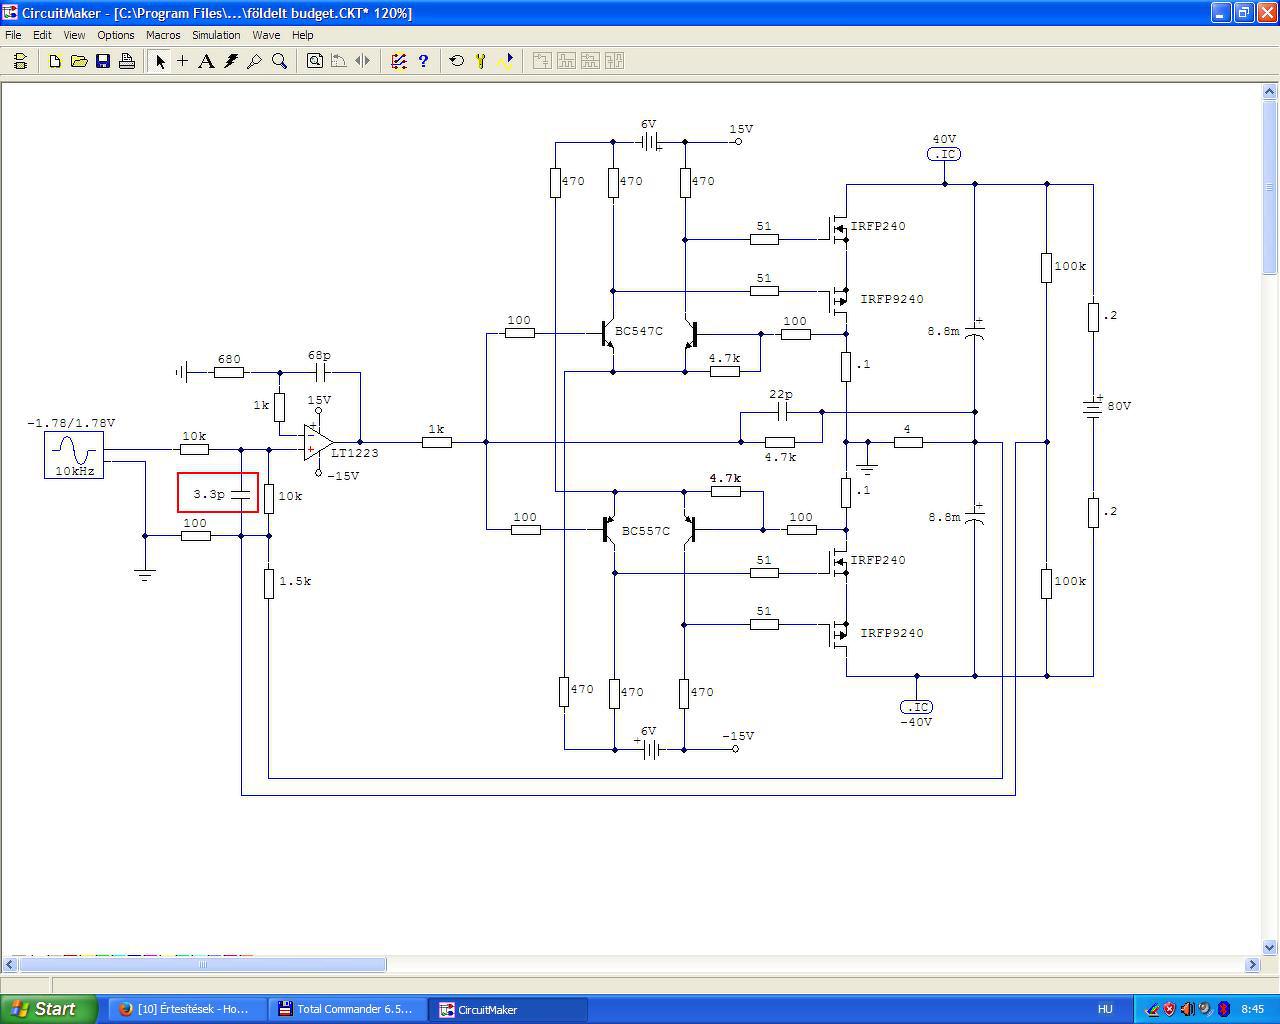Open the Simulation menu
This screenshot has height=1024, width=1280.
pyautogui.click(x=216, y=35)
